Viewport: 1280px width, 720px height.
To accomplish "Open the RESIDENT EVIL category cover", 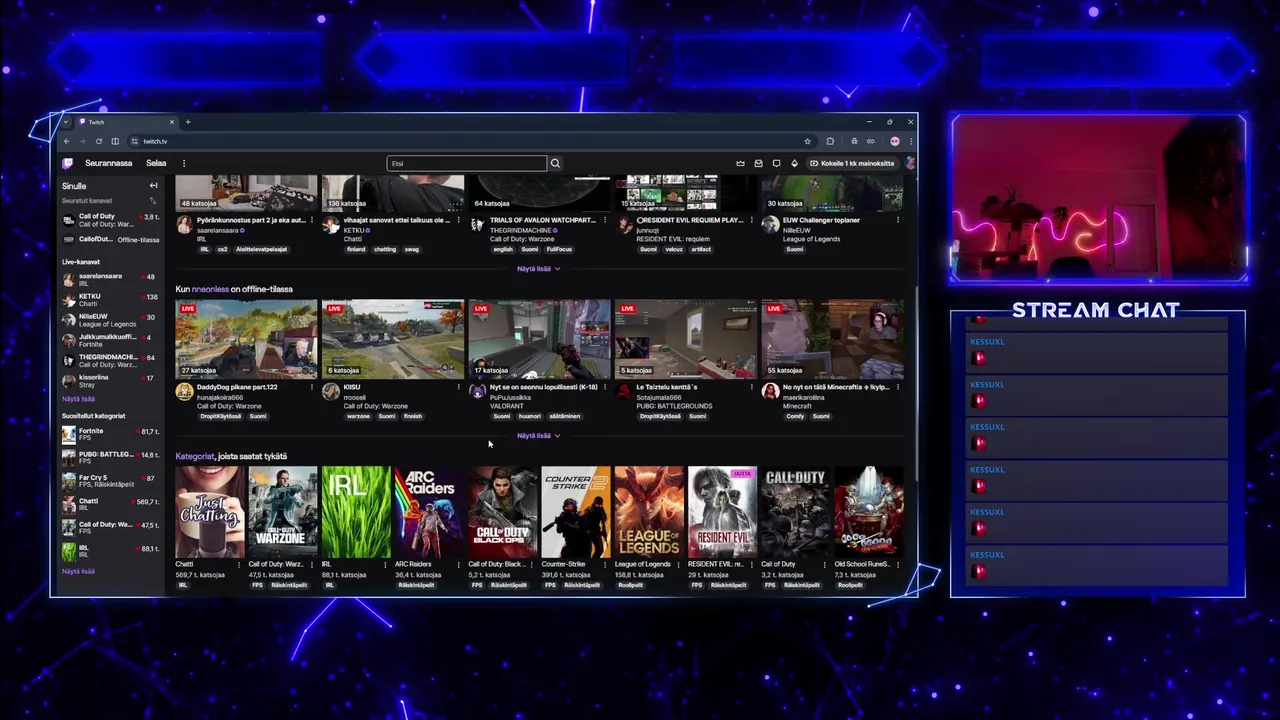I will 722,511.
